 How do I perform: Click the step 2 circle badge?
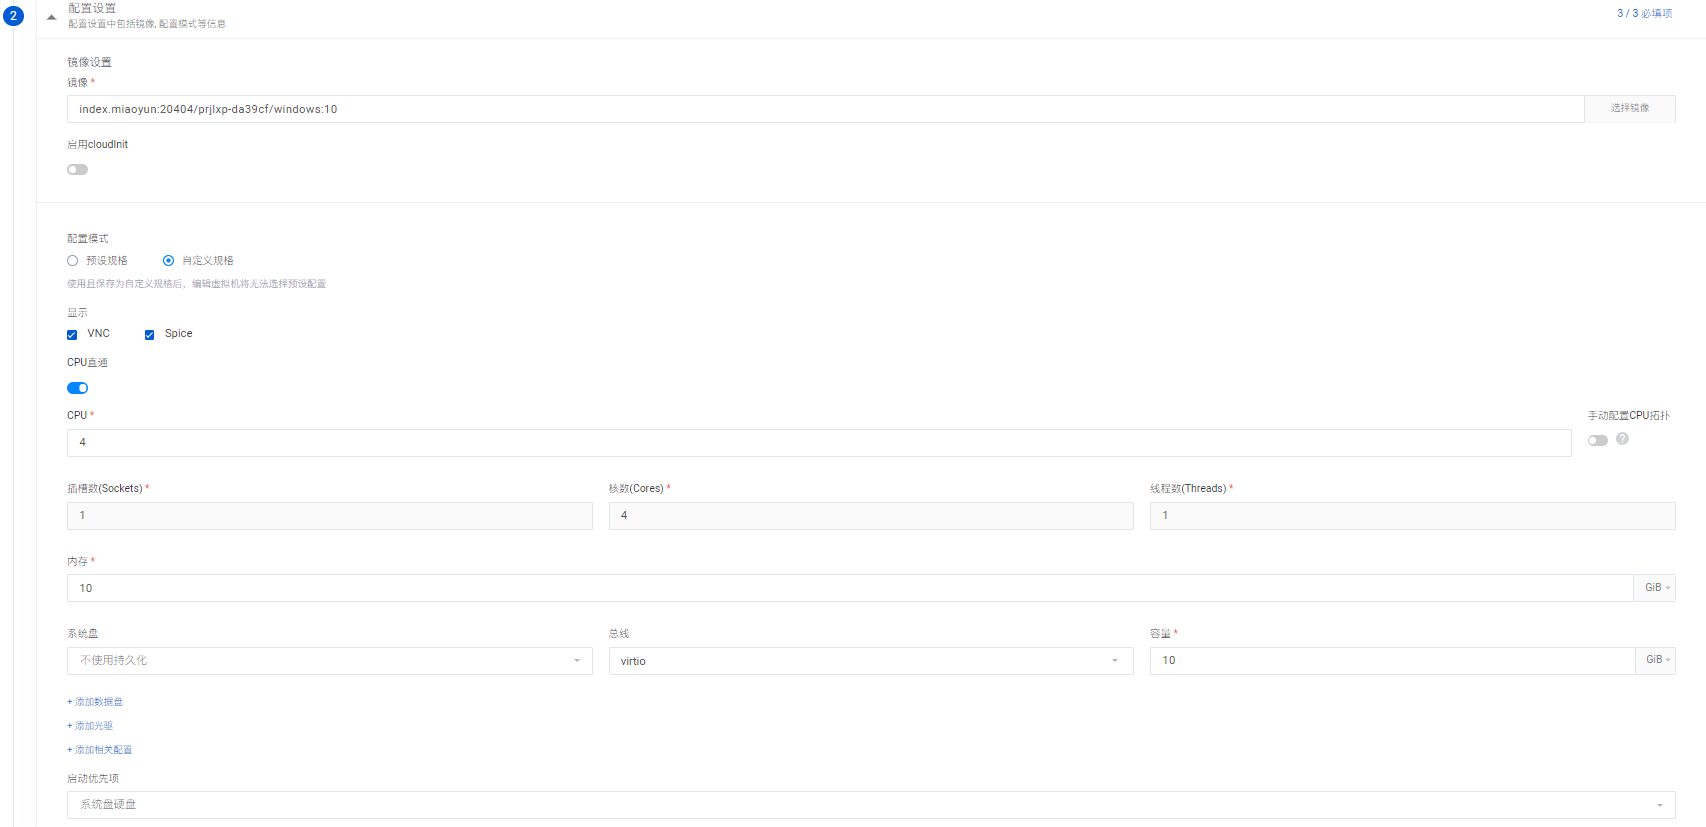tap(13, 16)
